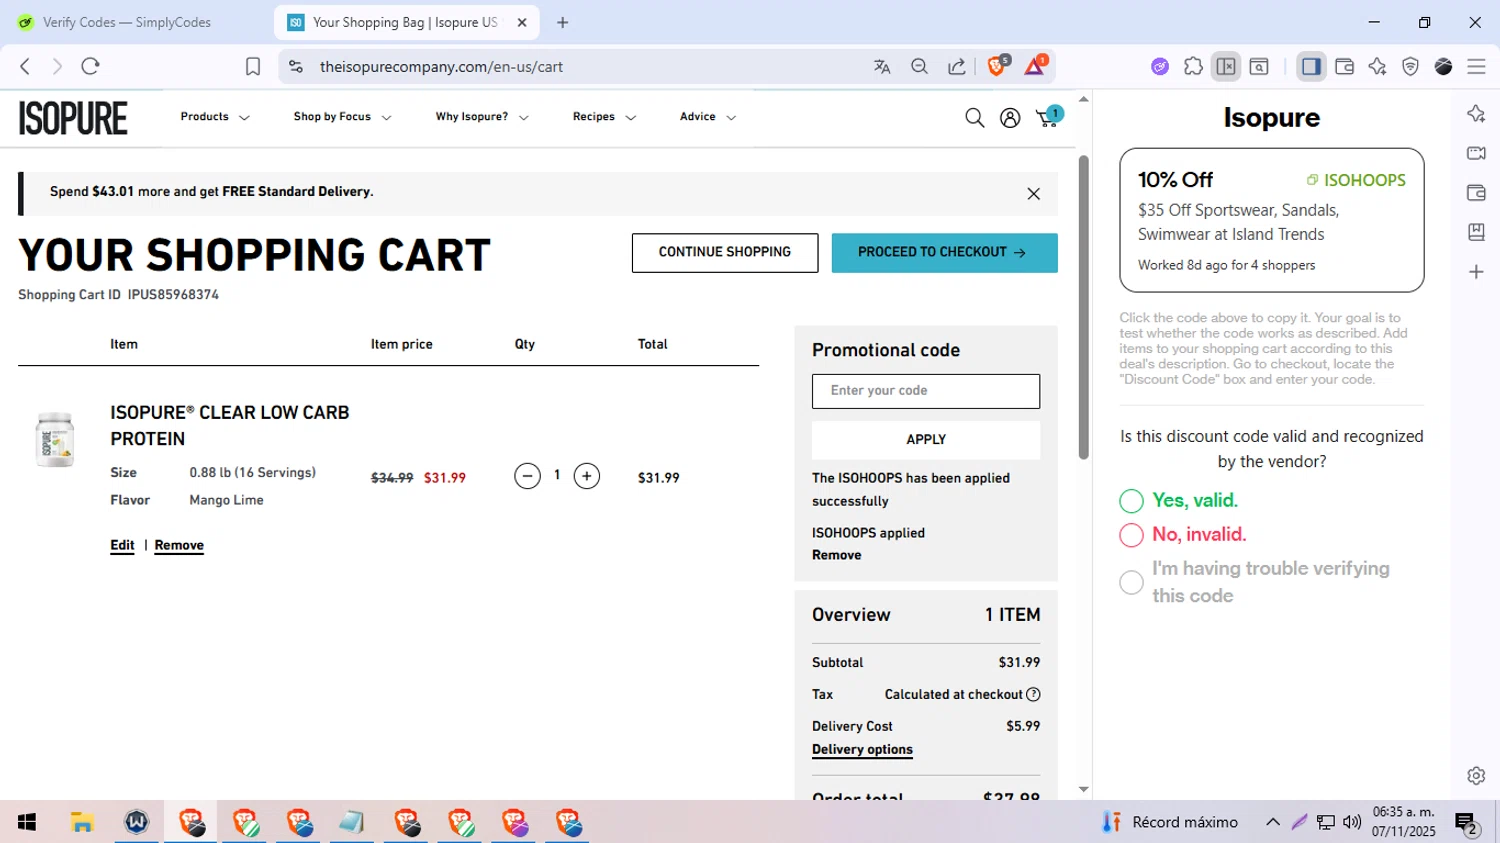Remove Isopure Clear Low Carb Protein from cart

point(179,545)
